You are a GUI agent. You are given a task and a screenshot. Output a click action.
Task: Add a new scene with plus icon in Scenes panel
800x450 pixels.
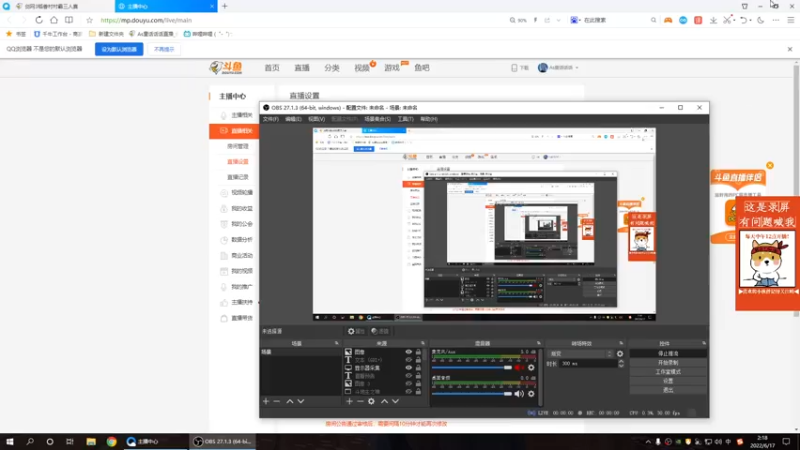[x=266, y=402]
